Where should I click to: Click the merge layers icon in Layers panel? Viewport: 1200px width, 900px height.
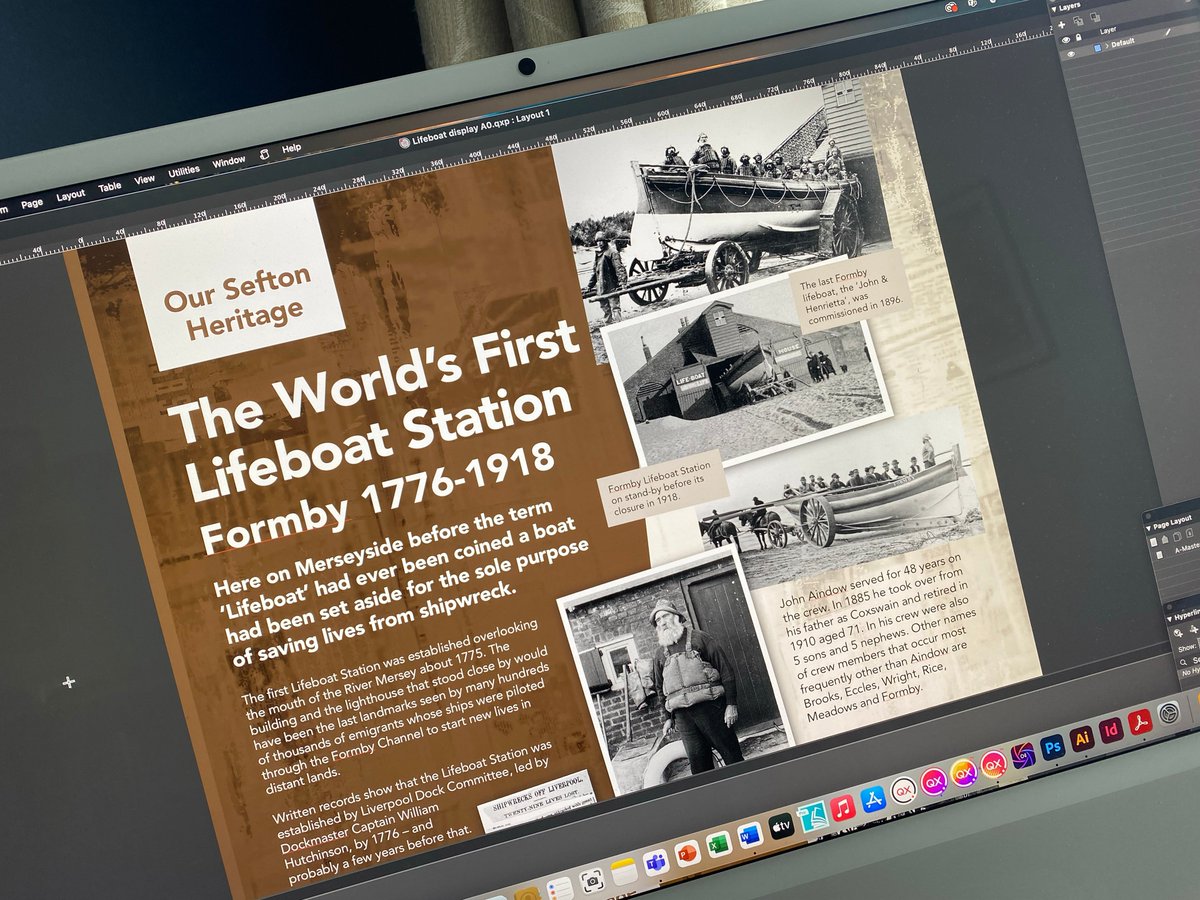click(1095, 17)
